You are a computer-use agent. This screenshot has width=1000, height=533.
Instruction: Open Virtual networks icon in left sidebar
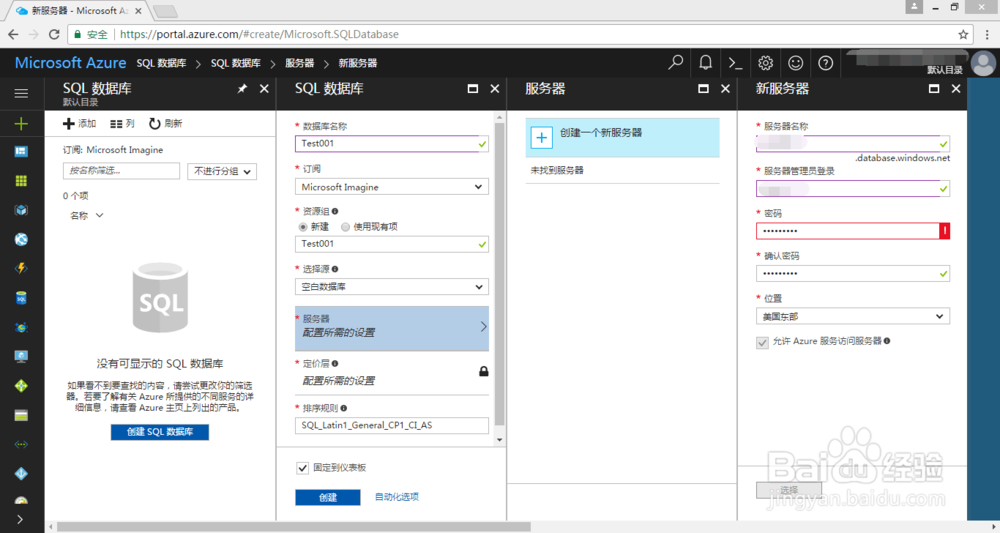point(21,444)
